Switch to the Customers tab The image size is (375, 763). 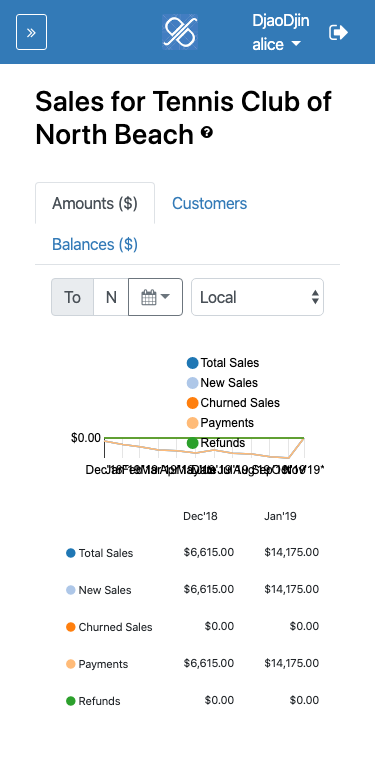pyautogui.click(x=210, y=203)
